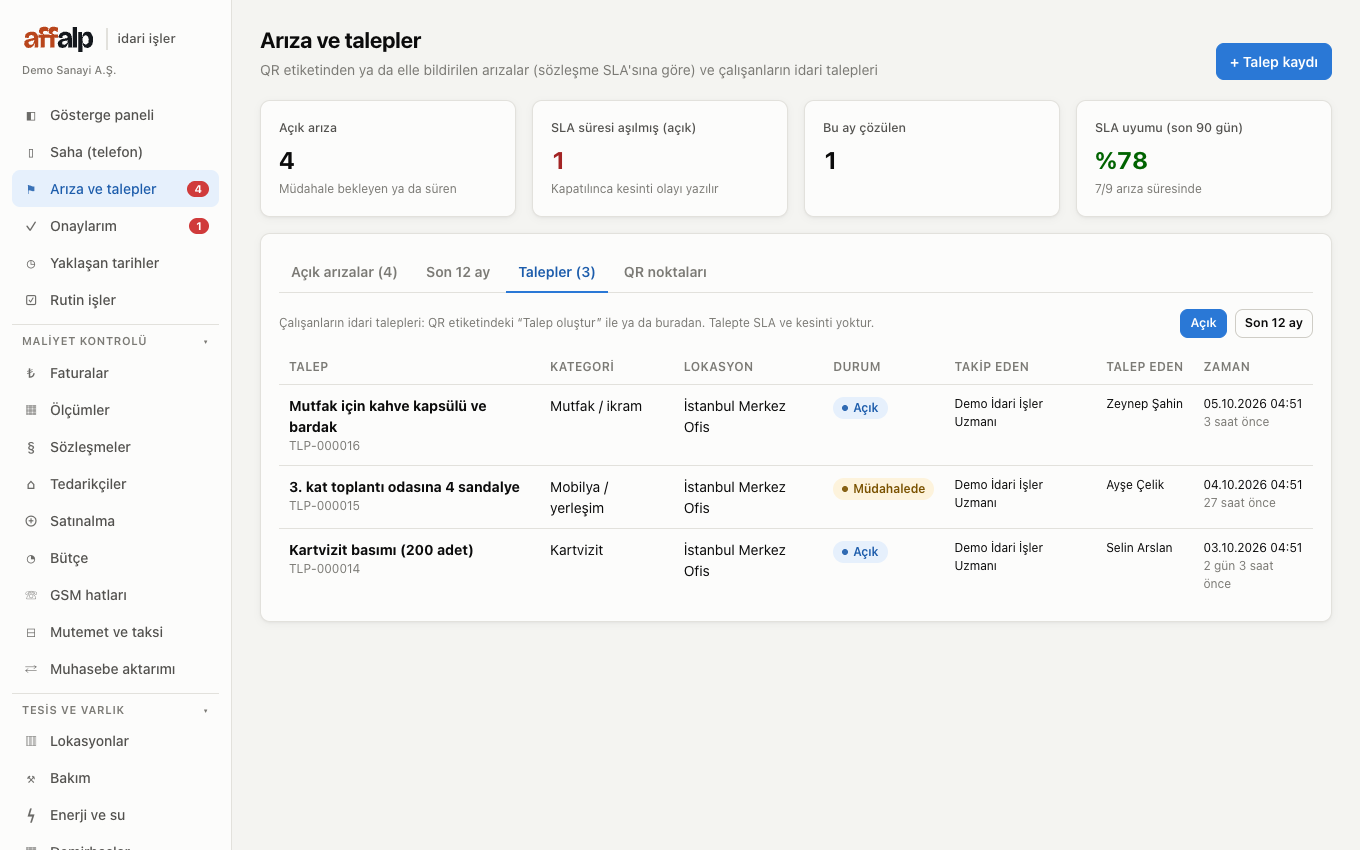Click the red 4 badge on Arıza ve talepler
This screenshot has width=1360, height=850.
coord(198,189)
